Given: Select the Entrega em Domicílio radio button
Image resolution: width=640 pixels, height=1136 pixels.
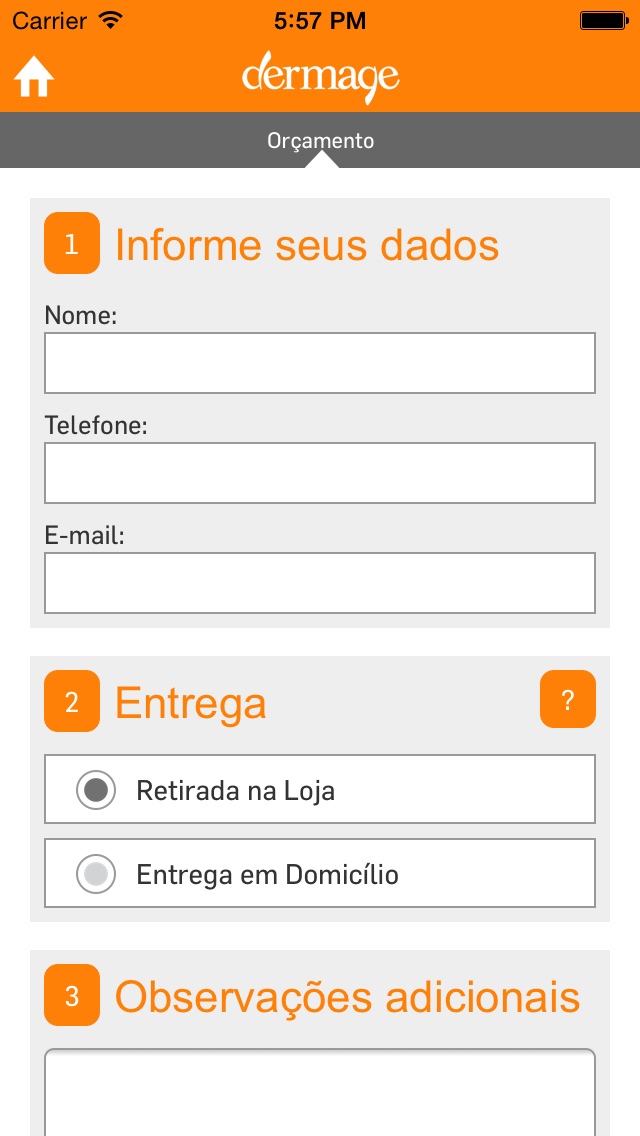Looking at the screenshot, I should 96,874.
